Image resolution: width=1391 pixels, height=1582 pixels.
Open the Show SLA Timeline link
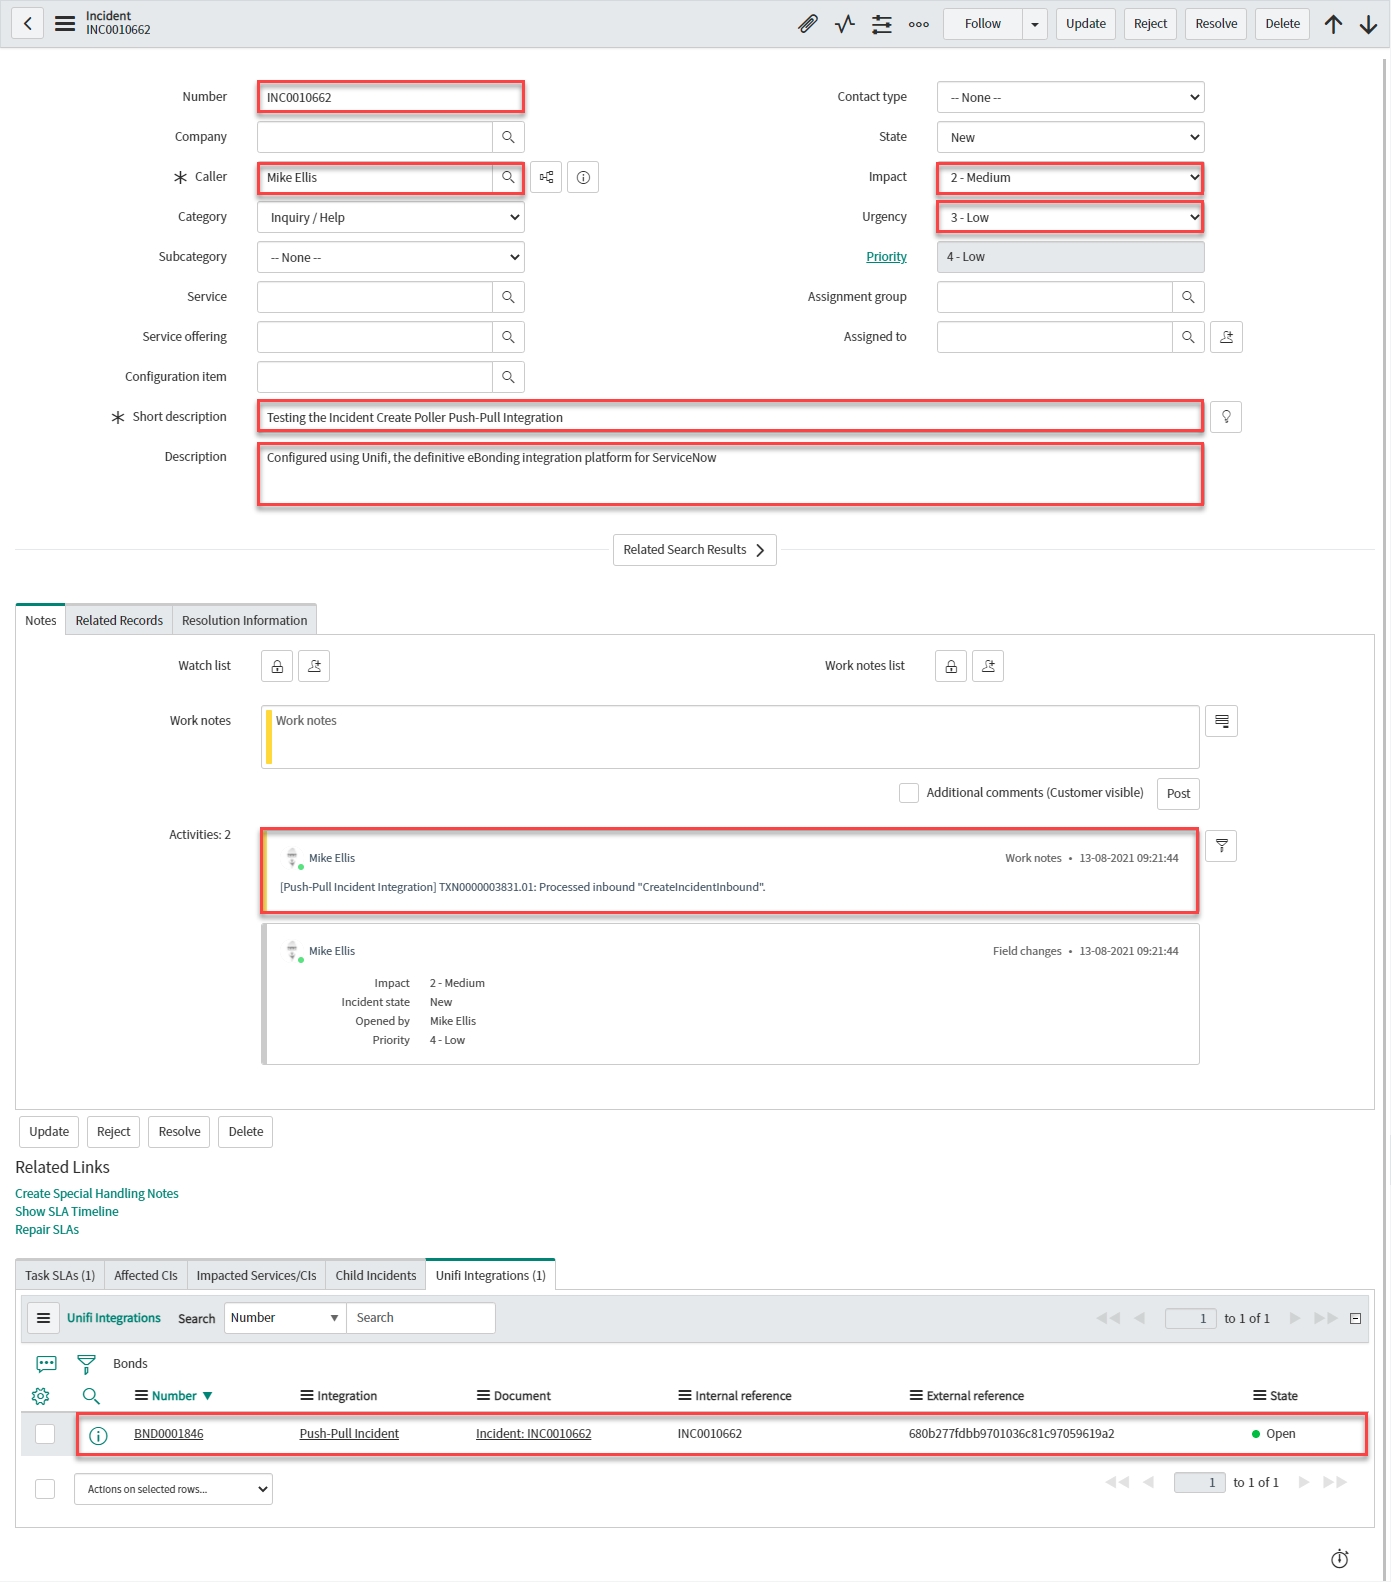coord(67,1211)
